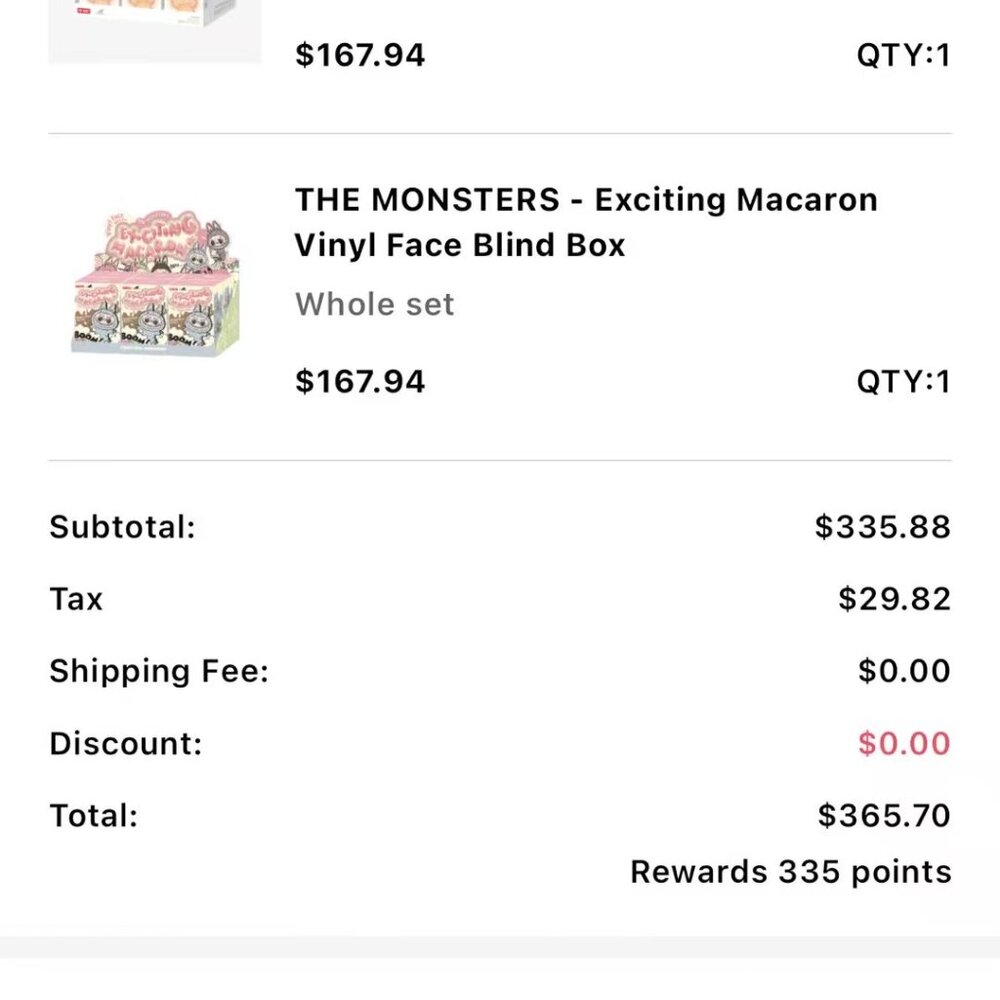Tap the Shipping Fee label
The width and height of the screenshot is (1000, 1000).
(x=159, y=671)
